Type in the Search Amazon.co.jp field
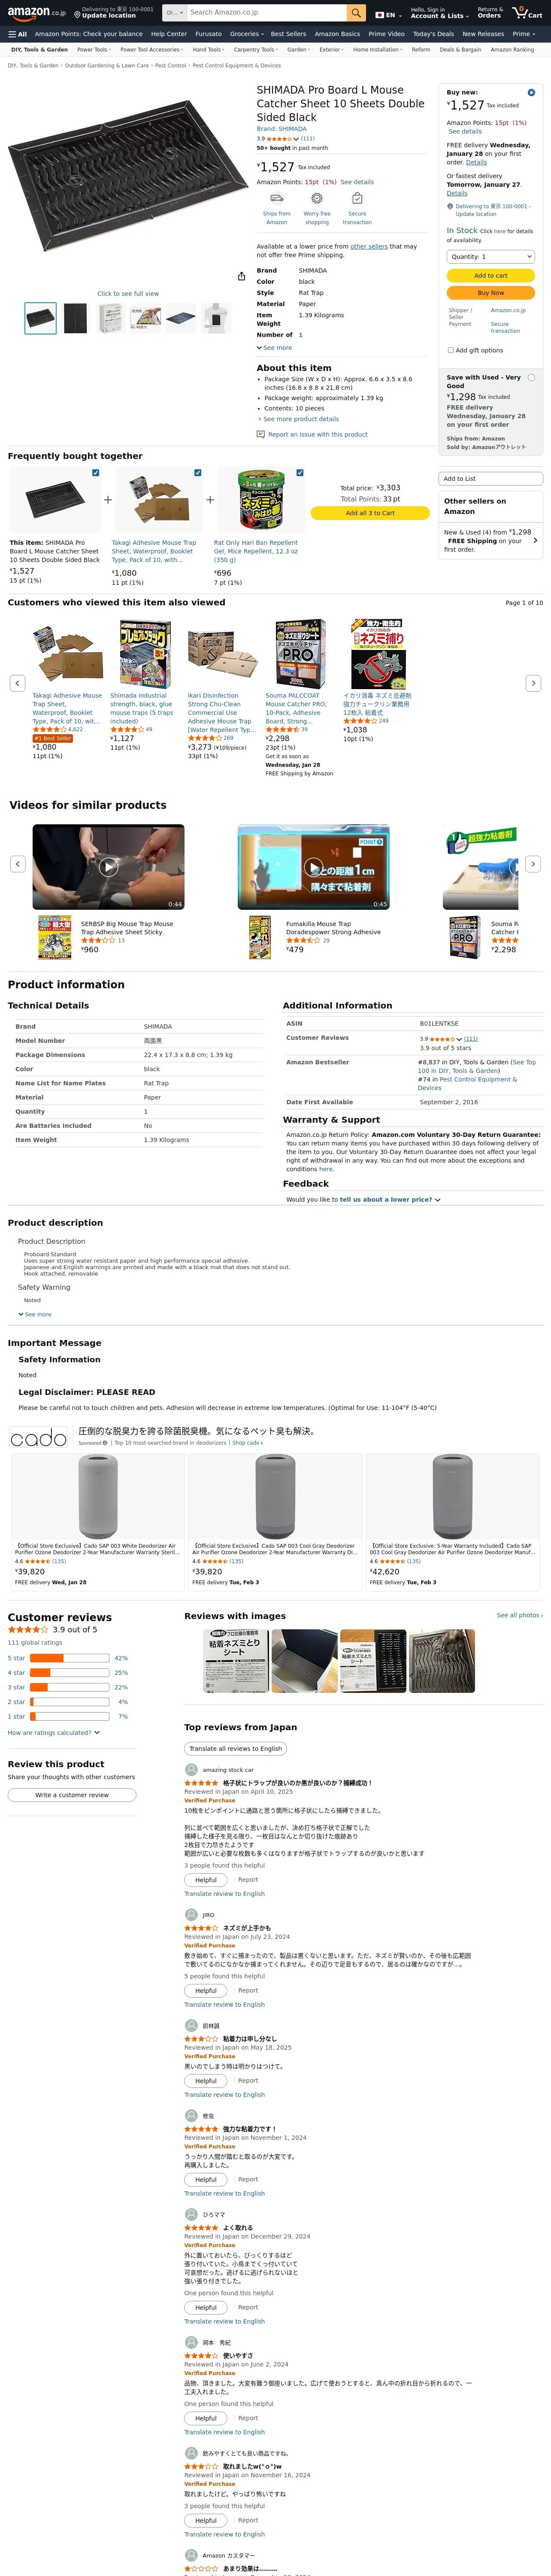551x2576 pixels. (x=266, y=13)
